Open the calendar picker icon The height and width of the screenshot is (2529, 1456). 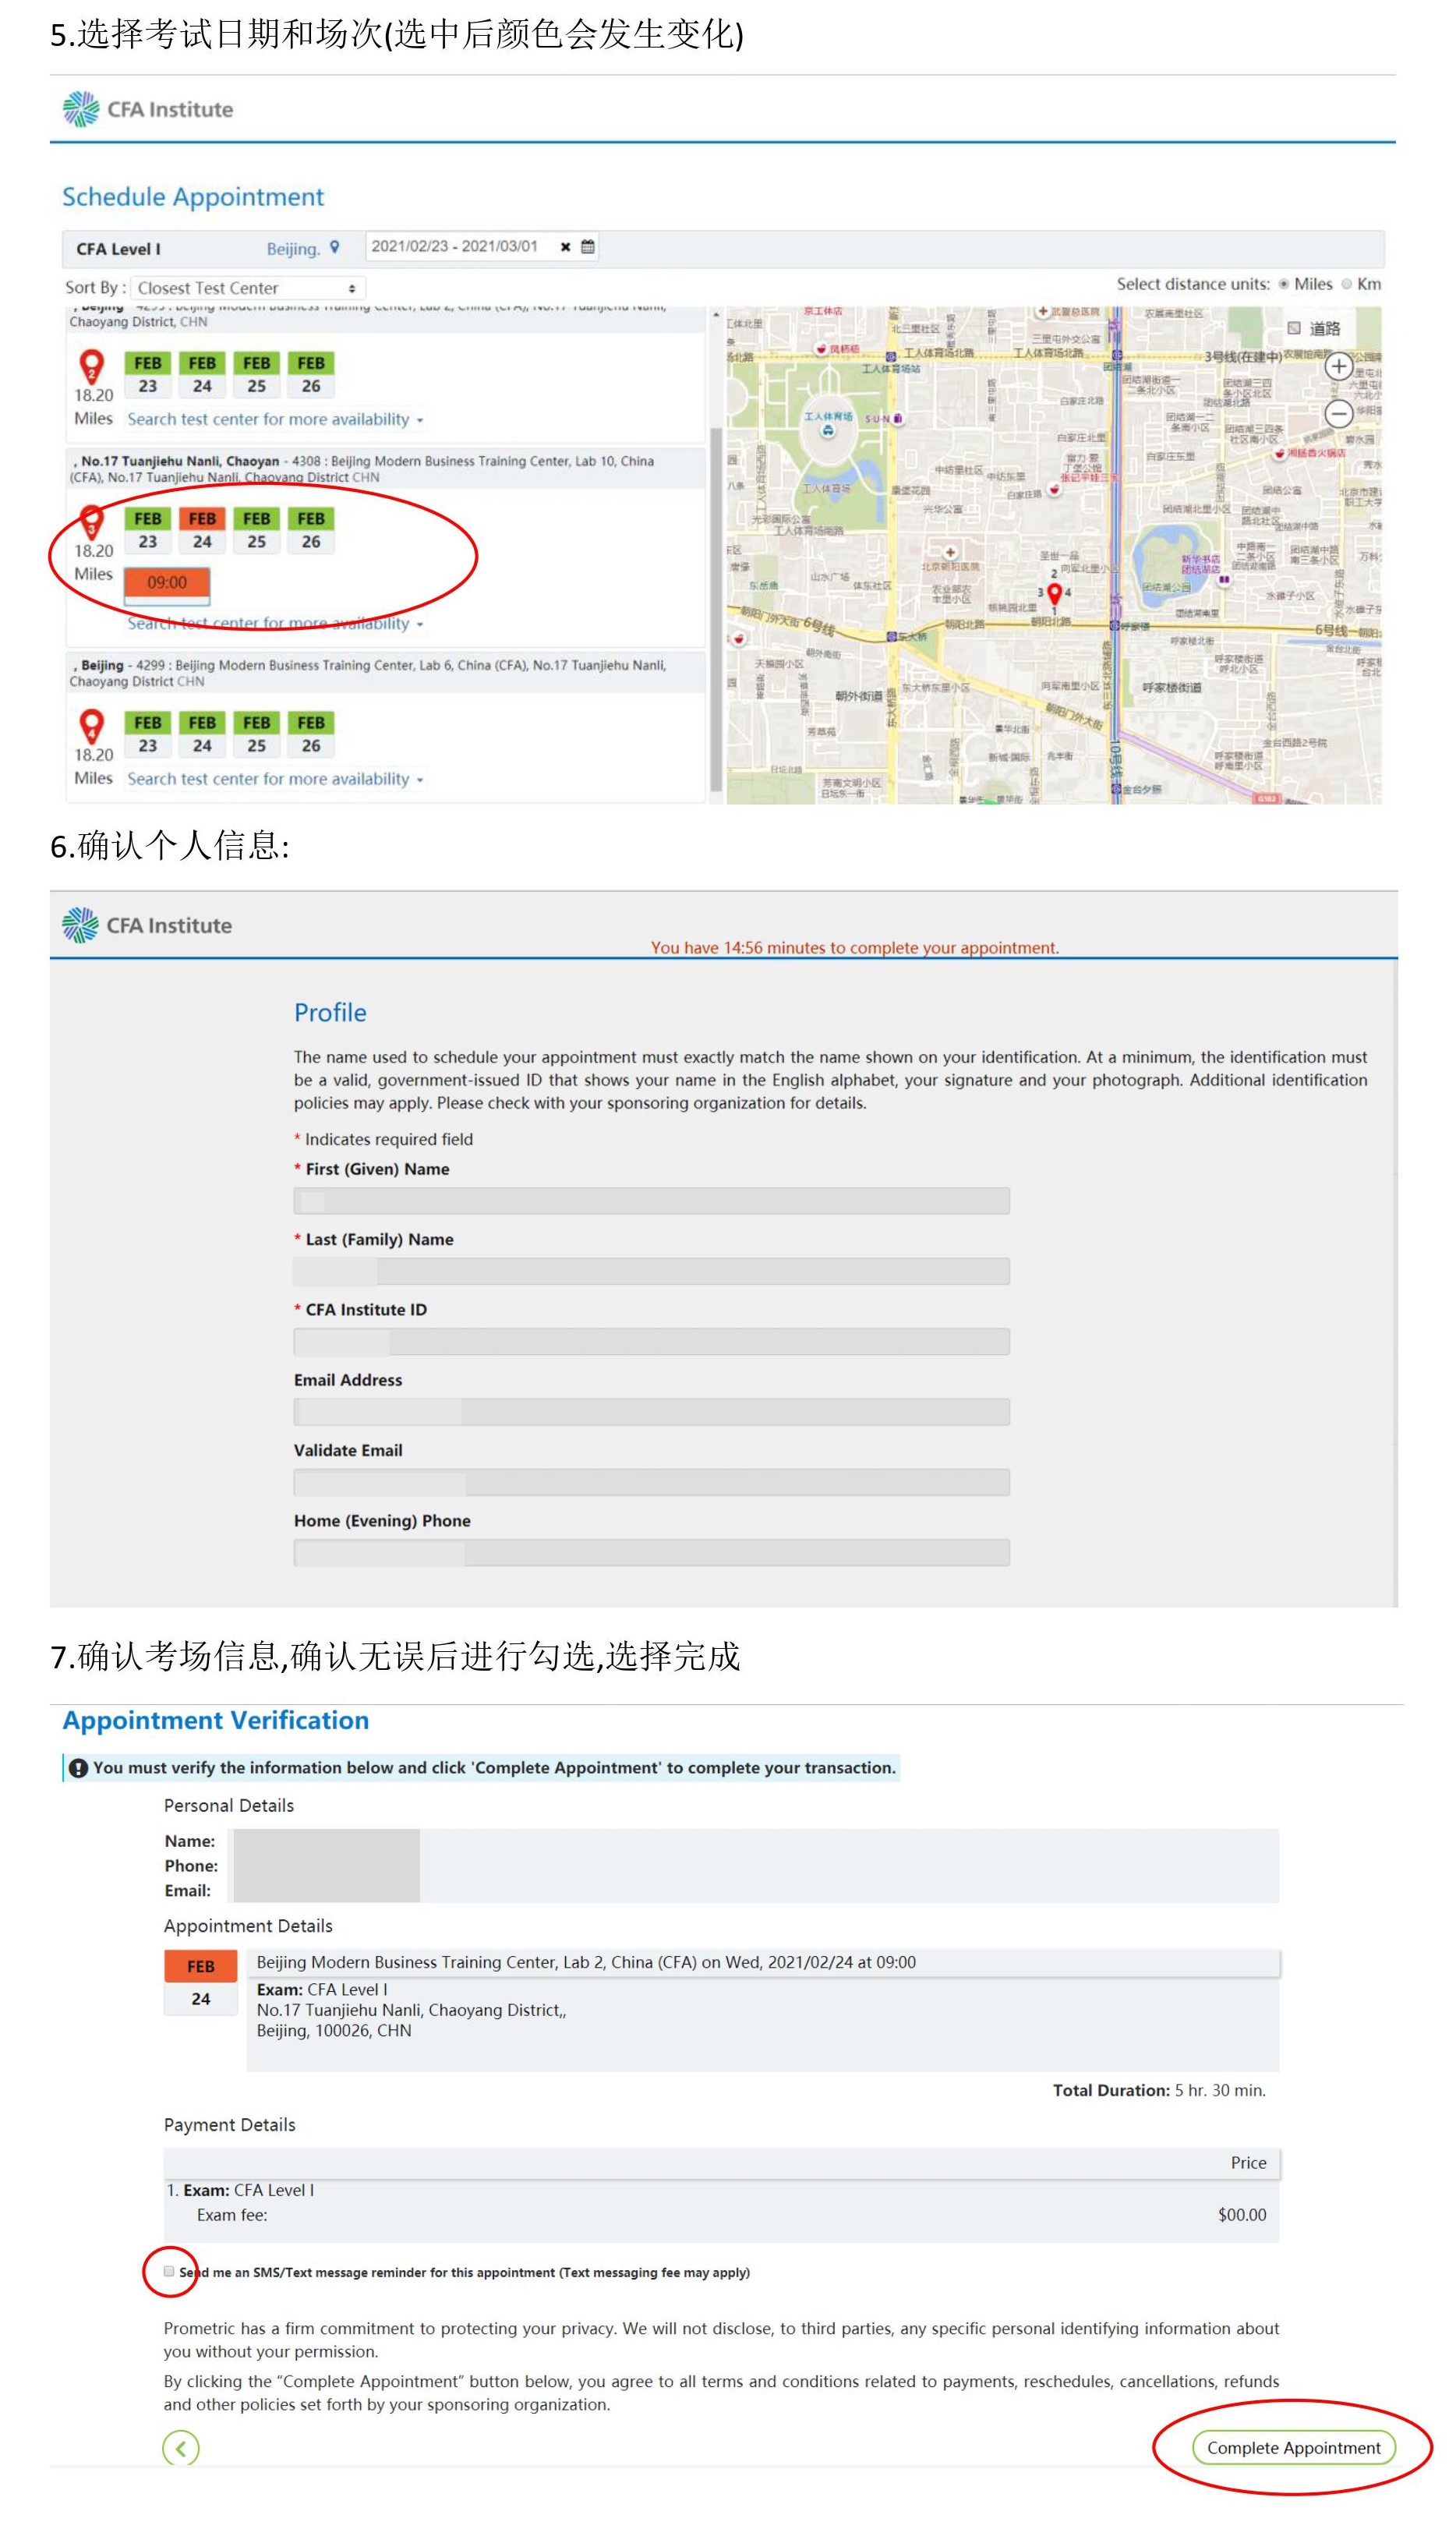[x=588, y=246]
